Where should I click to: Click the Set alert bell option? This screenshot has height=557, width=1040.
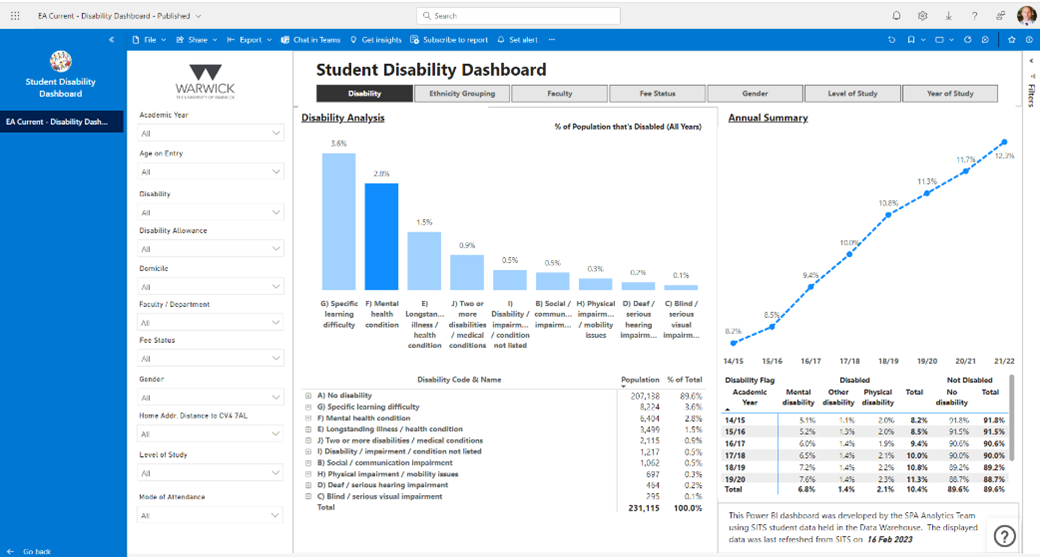517,40
